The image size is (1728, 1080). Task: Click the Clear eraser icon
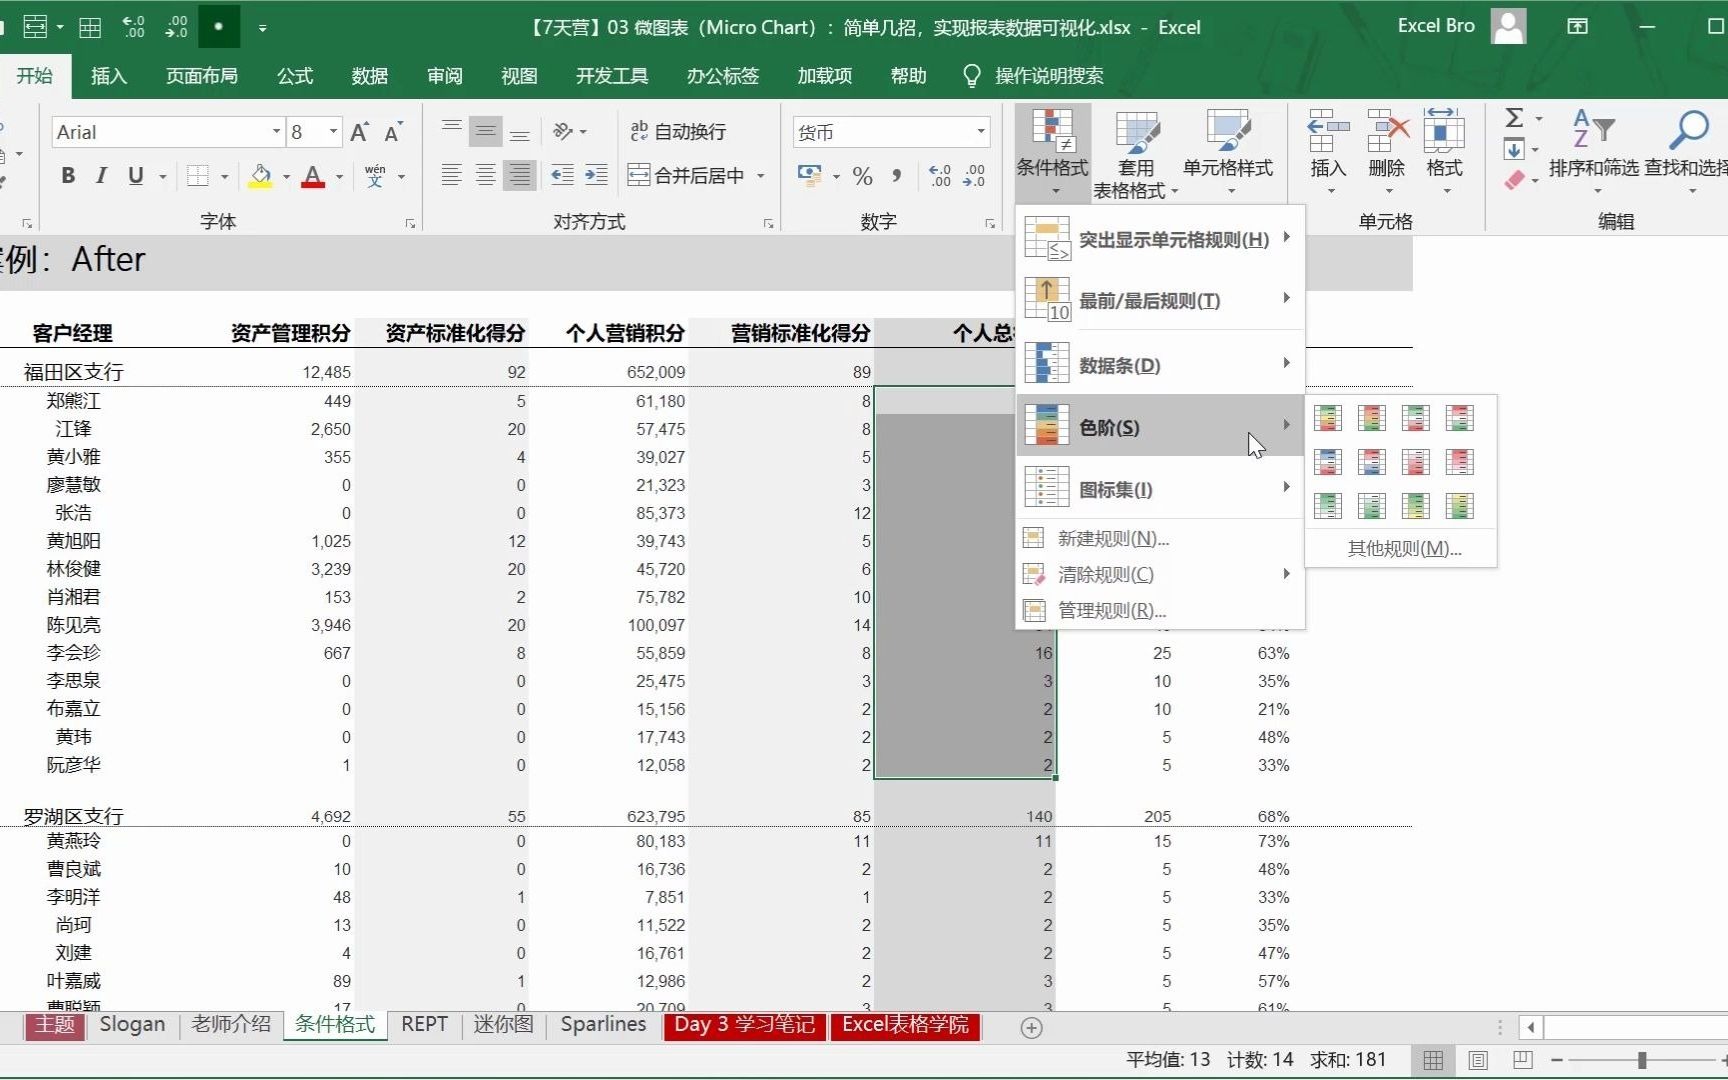pos(1514,180)
